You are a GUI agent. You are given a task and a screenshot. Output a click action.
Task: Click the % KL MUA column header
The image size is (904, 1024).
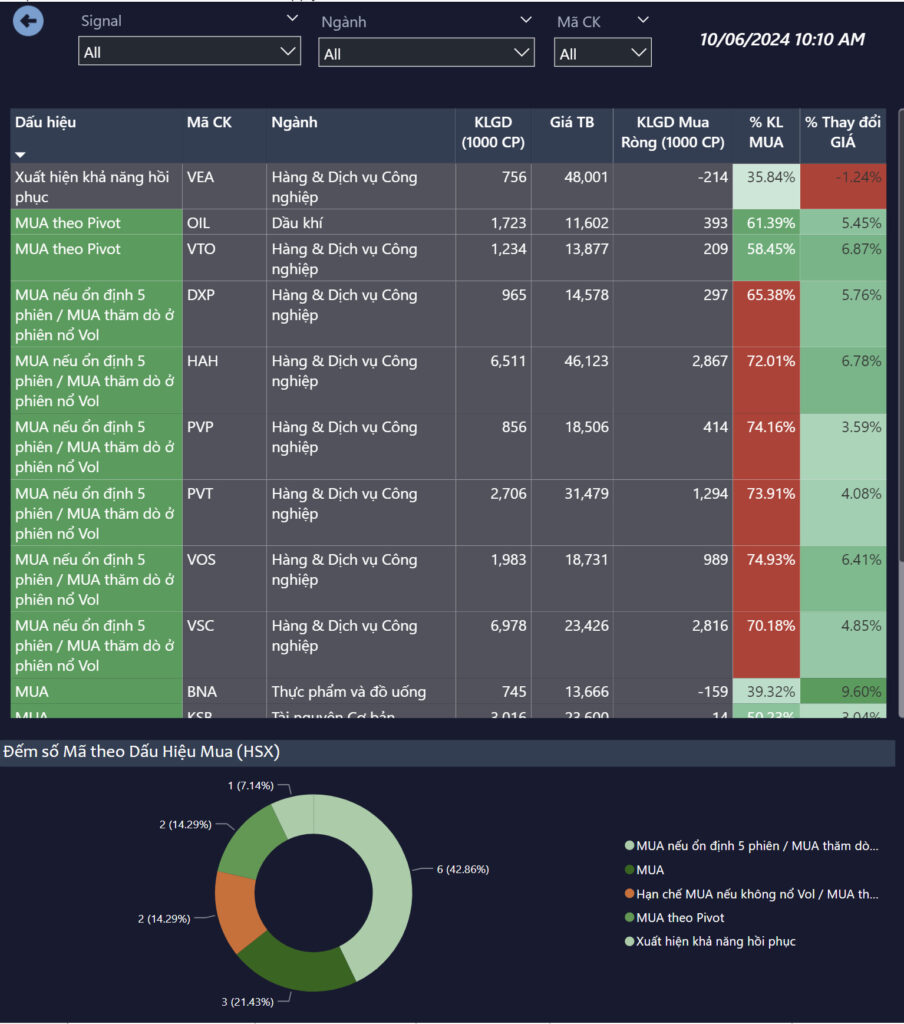766,132
